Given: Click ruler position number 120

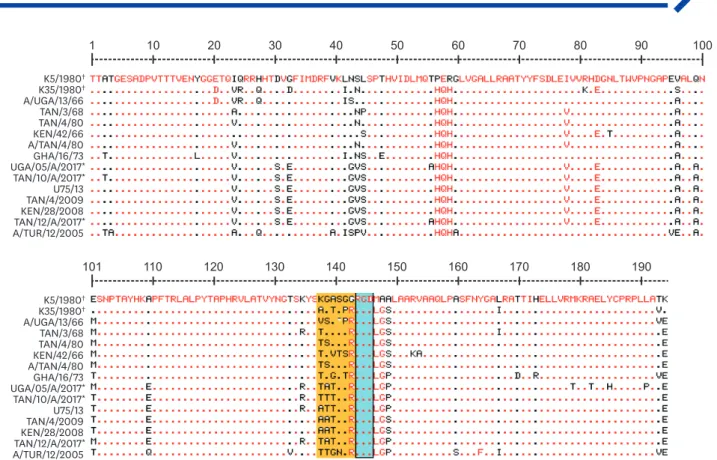Looking at the screenshot, I should tap(214, 267).
